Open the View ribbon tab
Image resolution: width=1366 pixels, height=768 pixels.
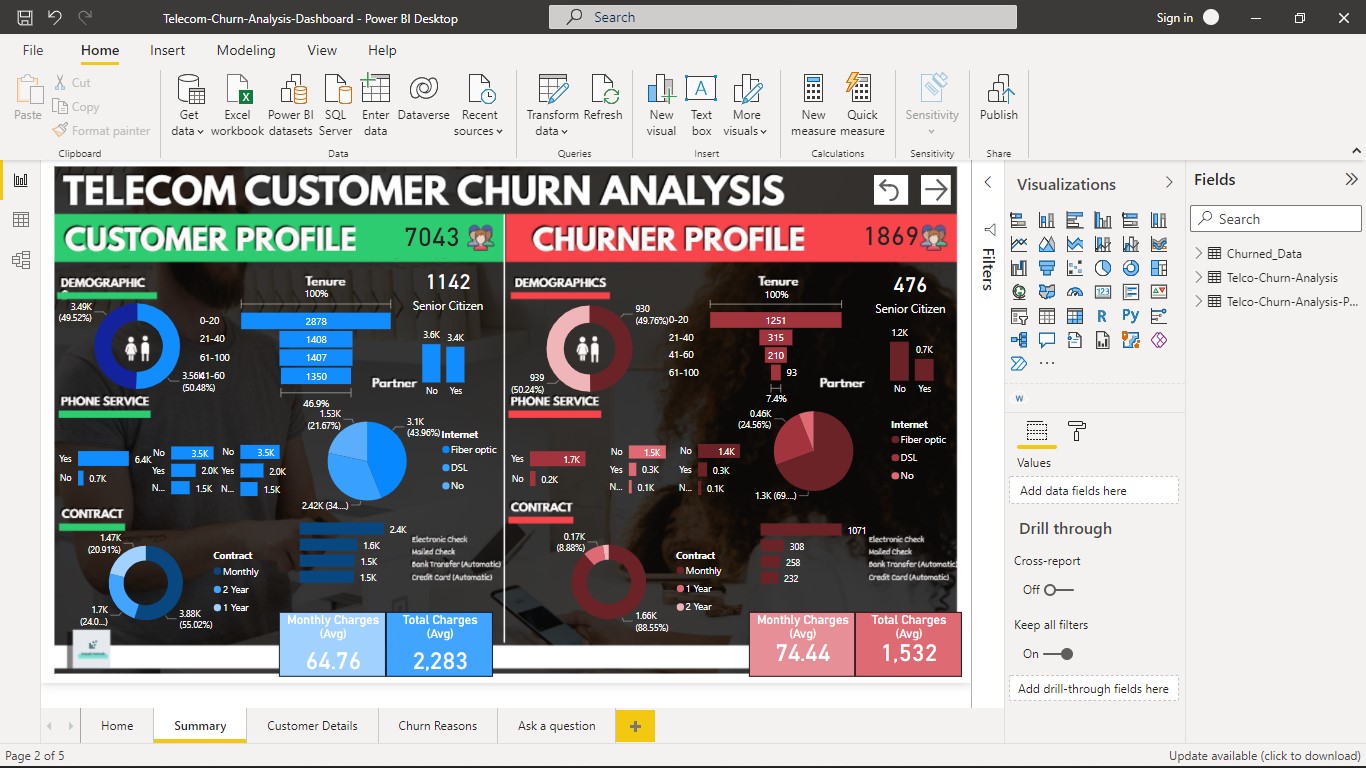click(x=322, y=50)
